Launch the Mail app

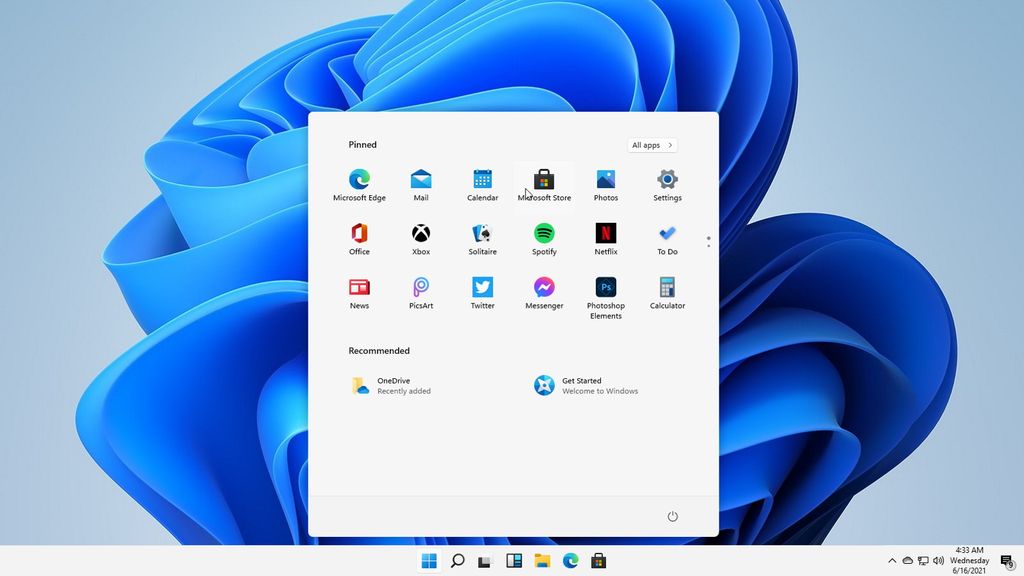(420, 178)
